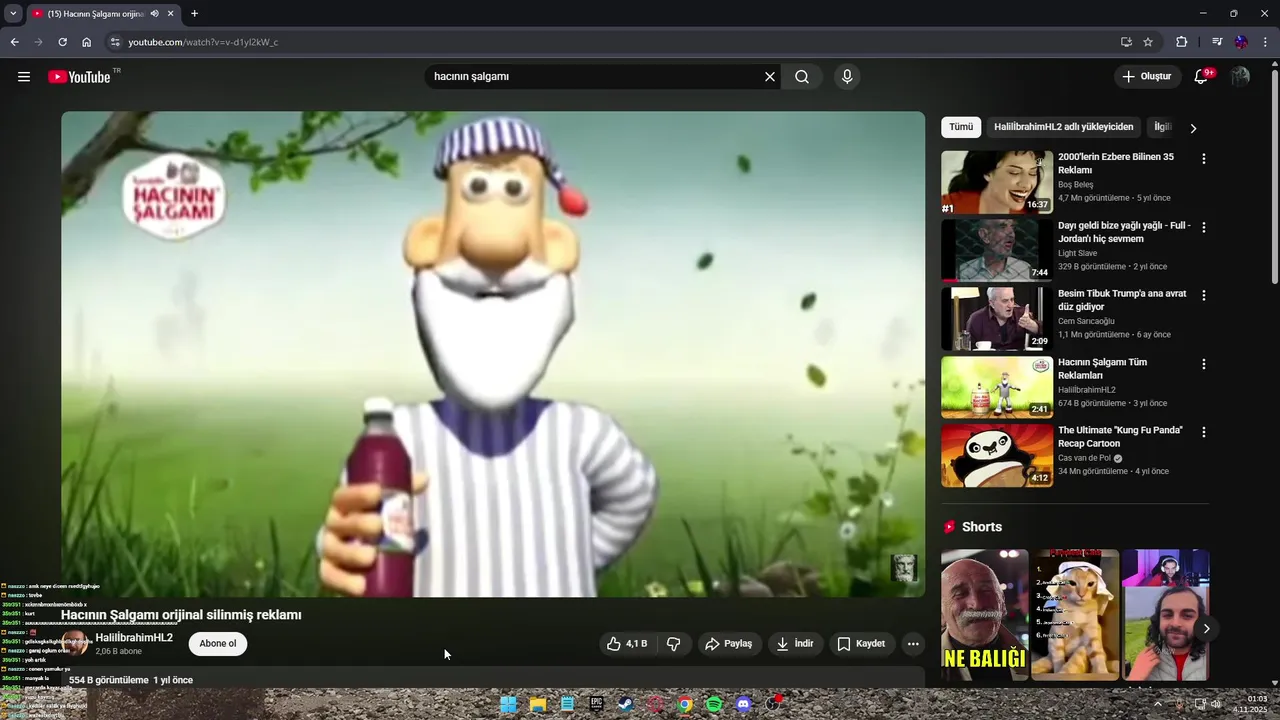The height and width of the screenshot is (720, 1280).
Task: Open options for 'Kung Fu Panda' video
Action: pyautogui.click(x=1203, y=432)
